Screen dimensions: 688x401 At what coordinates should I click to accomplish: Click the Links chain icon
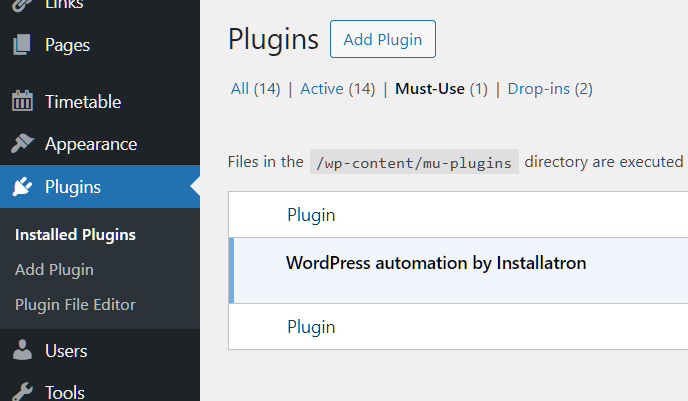click(22, 5)
